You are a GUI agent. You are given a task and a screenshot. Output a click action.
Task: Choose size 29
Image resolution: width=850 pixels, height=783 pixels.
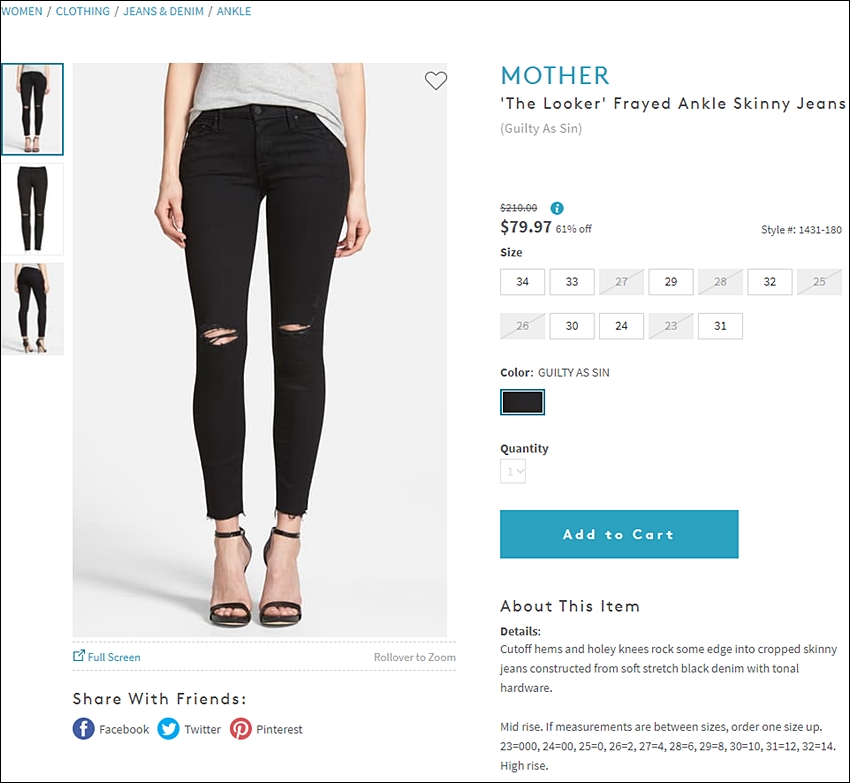tap(671, 281)
